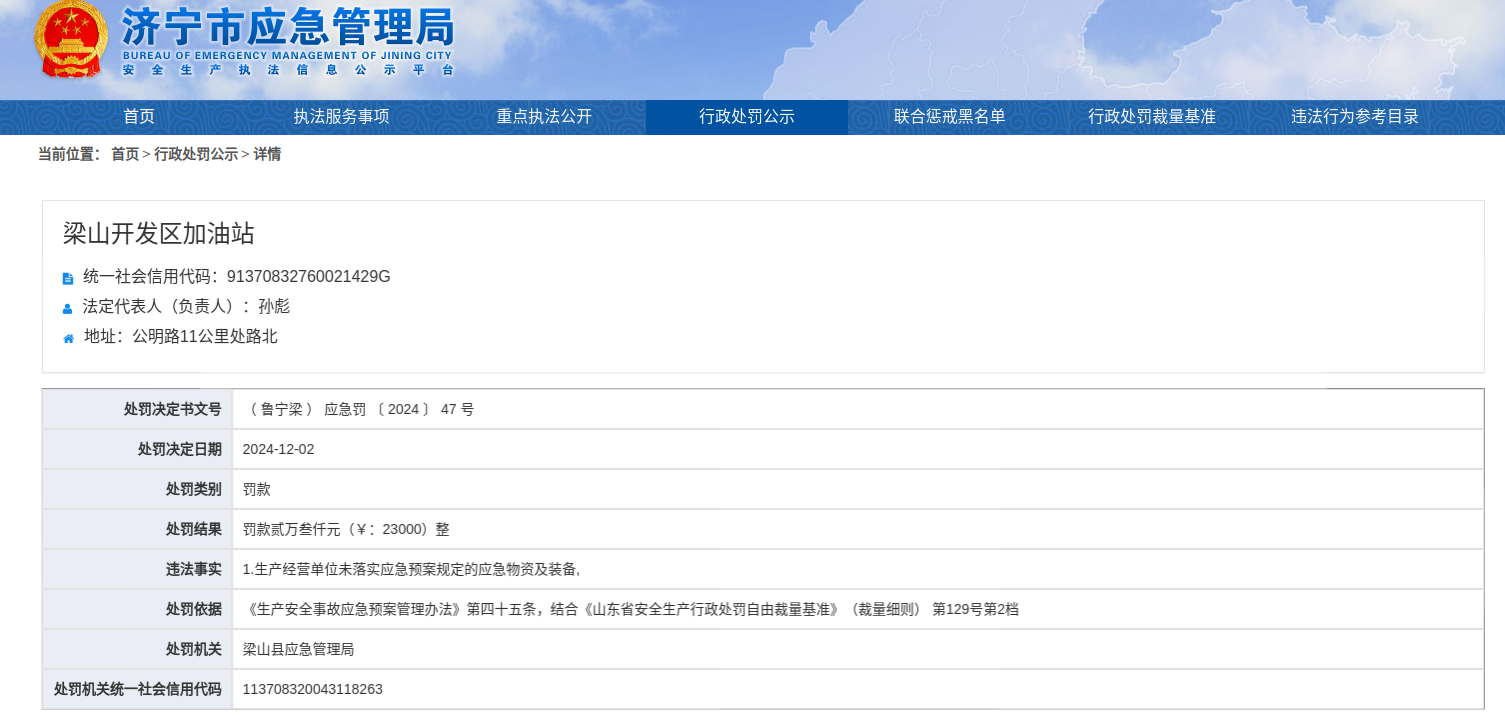The image size is (1505, 722).
Task: Click the 处罚机关 label cell
Action: pyautogui.click(x=138, y=649)
